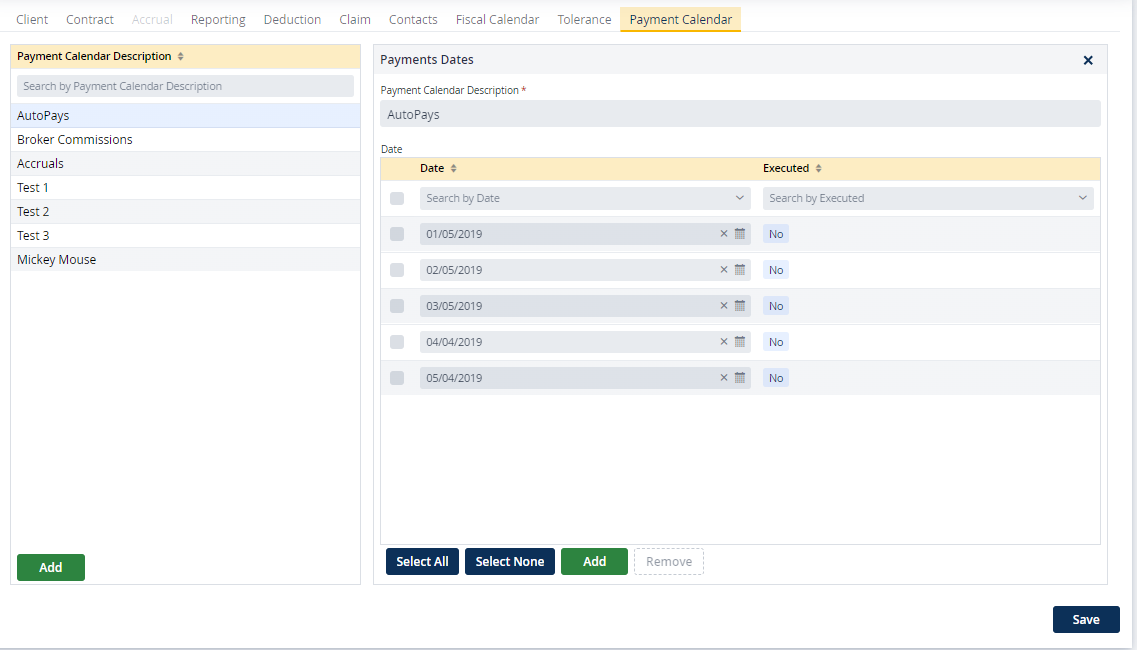Click the Save button
This screenshot has height=650, width=1137.
tap(1085, 619)
